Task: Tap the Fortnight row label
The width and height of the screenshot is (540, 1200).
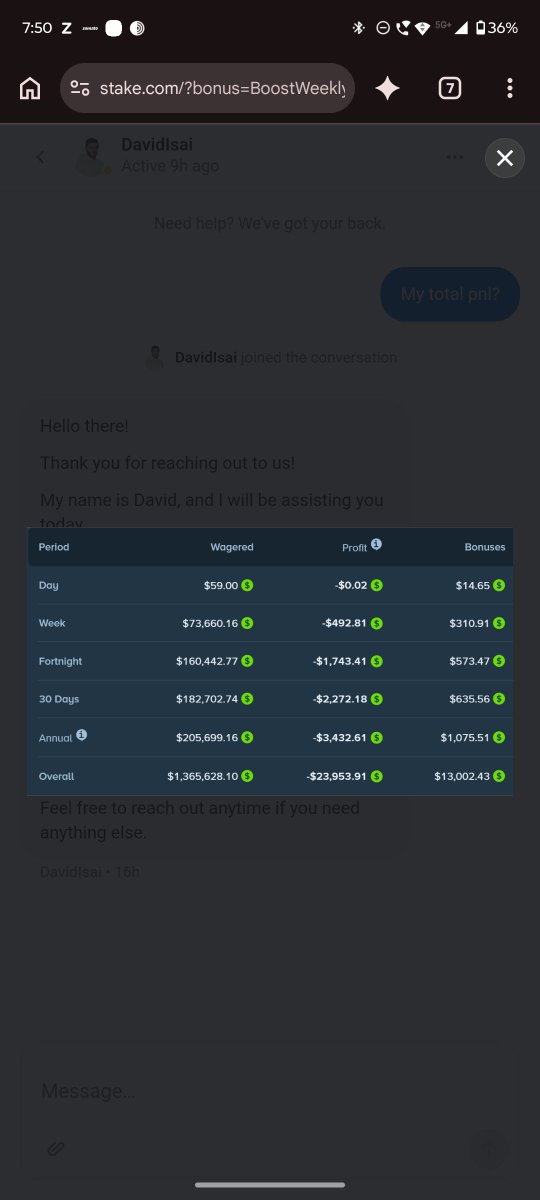Action: point(60,661)
